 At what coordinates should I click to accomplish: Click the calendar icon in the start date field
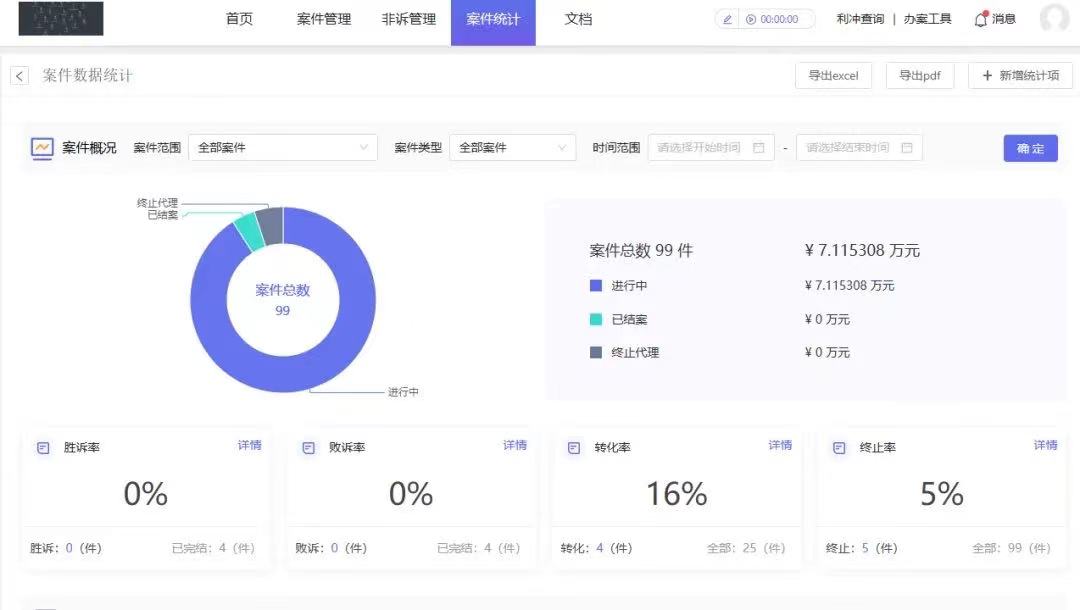click(758, 148)
